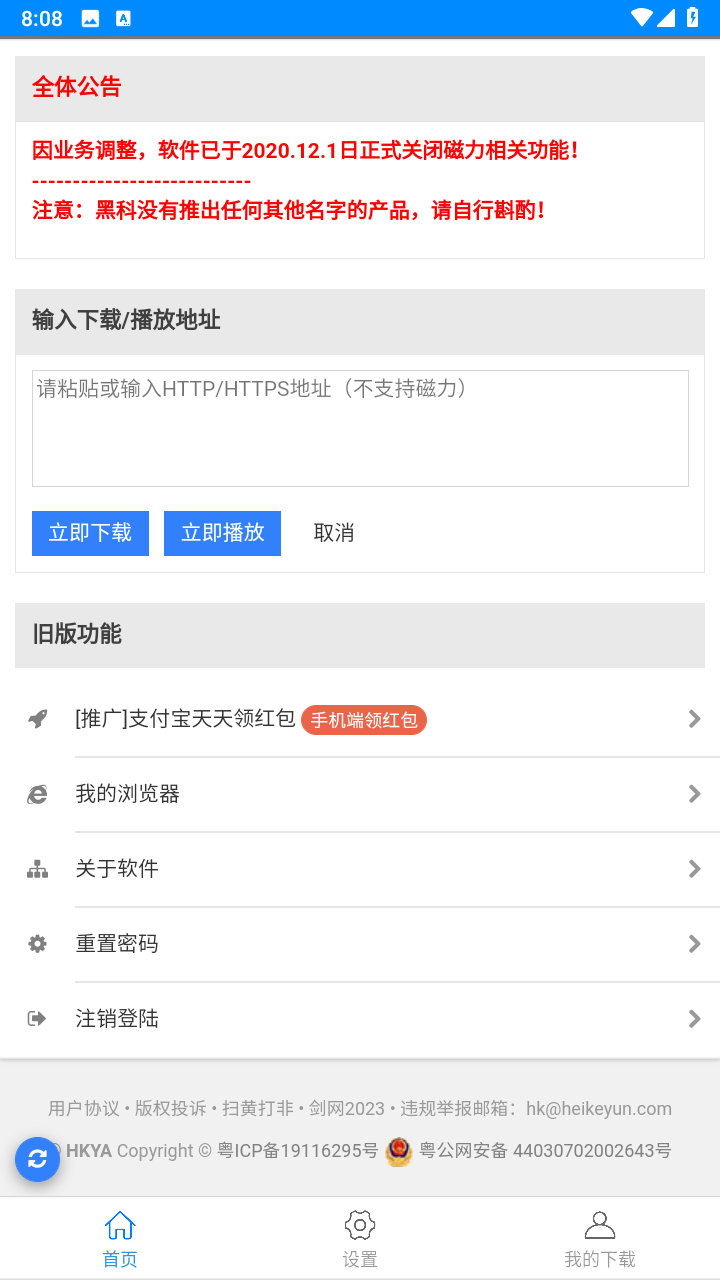Open the 设置 settings tab
This screenshot has height=1280, width=720.
360,1238
